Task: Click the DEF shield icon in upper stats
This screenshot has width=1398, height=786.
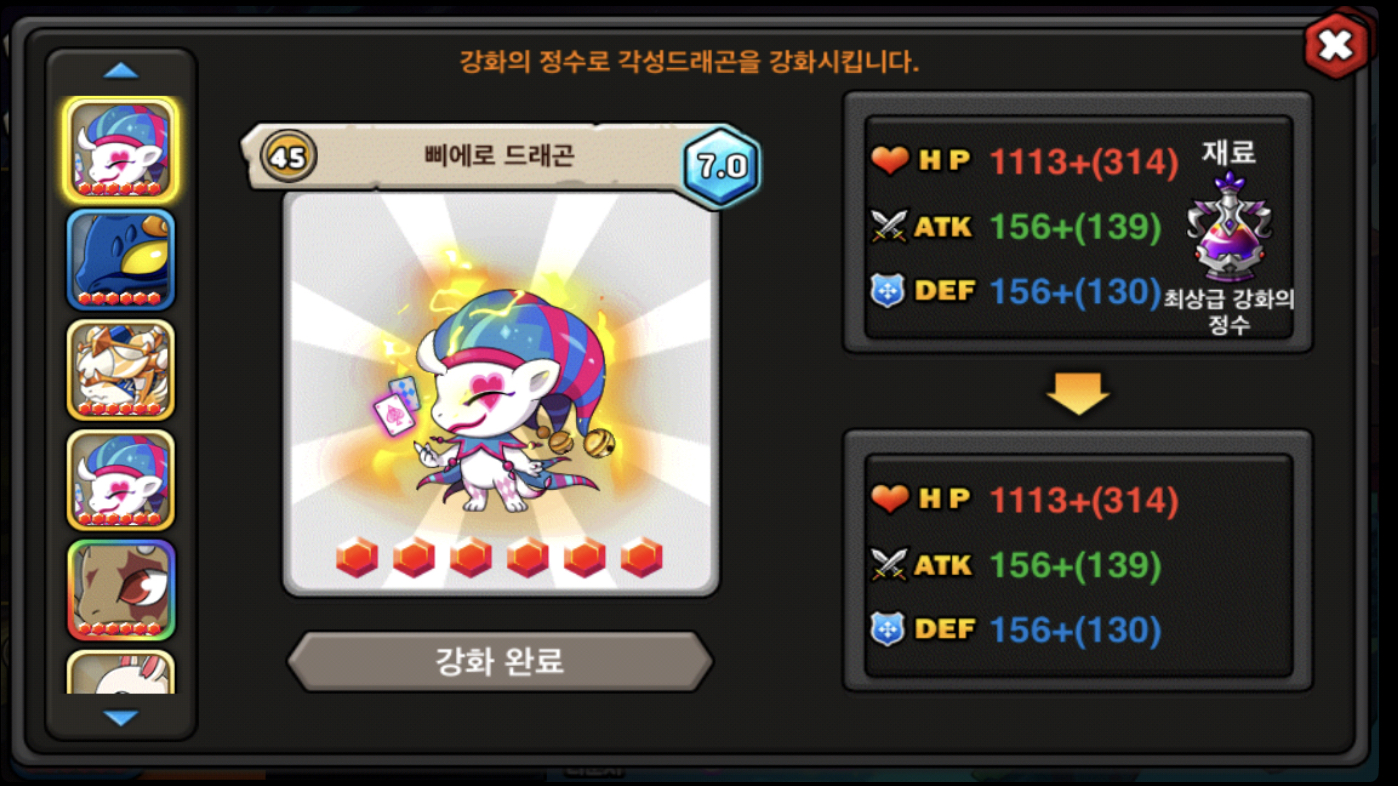Action: (x=889, y=291)
